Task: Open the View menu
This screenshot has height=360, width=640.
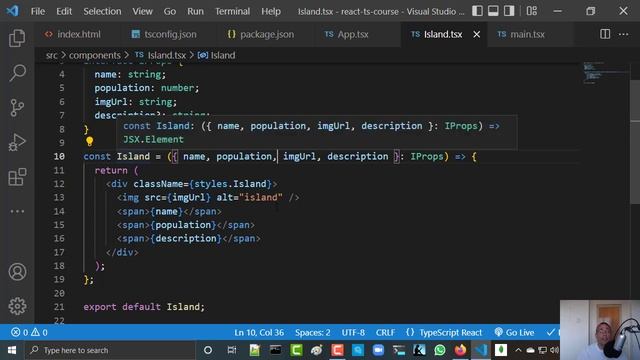Action: point(142,11)
